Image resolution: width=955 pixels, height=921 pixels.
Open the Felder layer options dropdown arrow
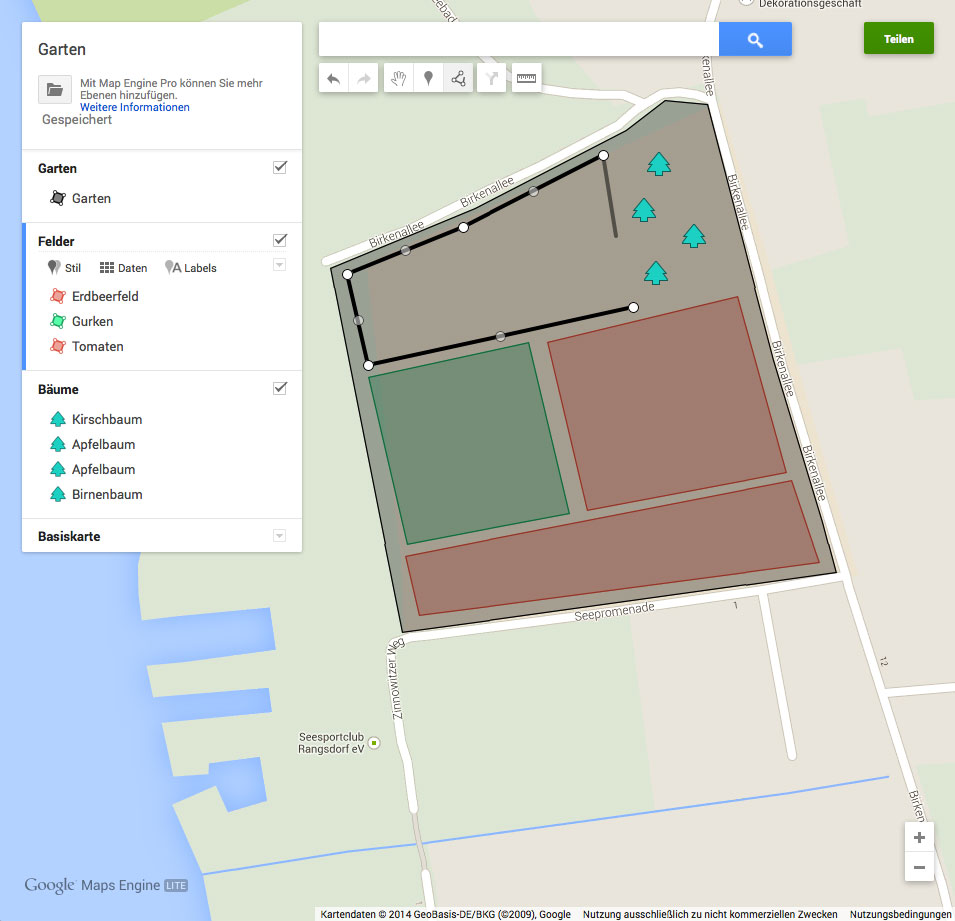[280, 265]
